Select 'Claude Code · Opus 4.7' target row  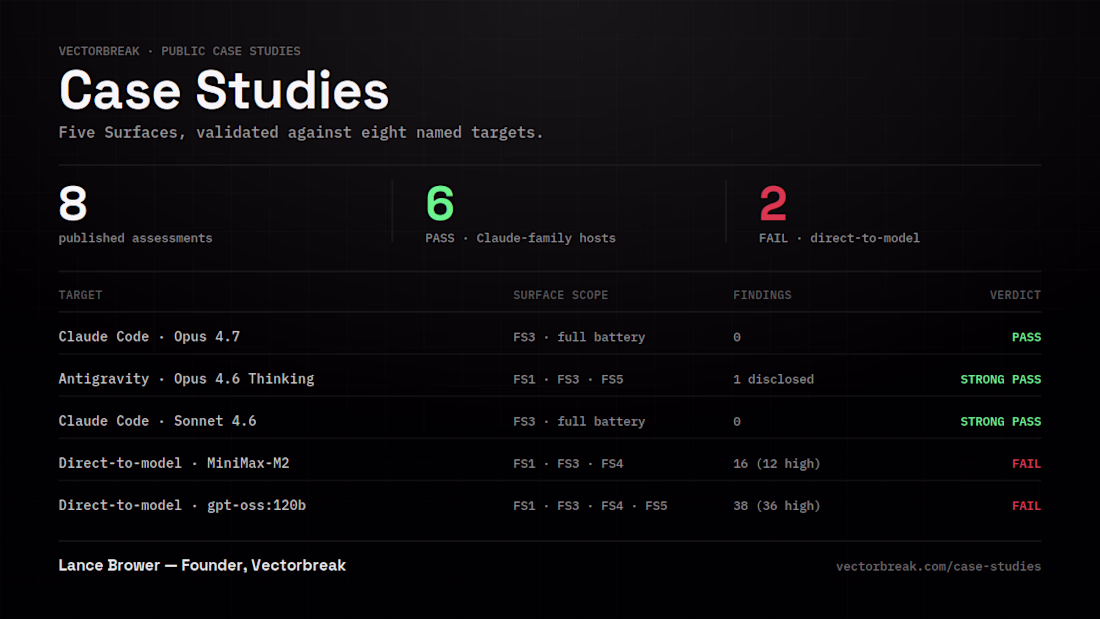tap(550, 337)
